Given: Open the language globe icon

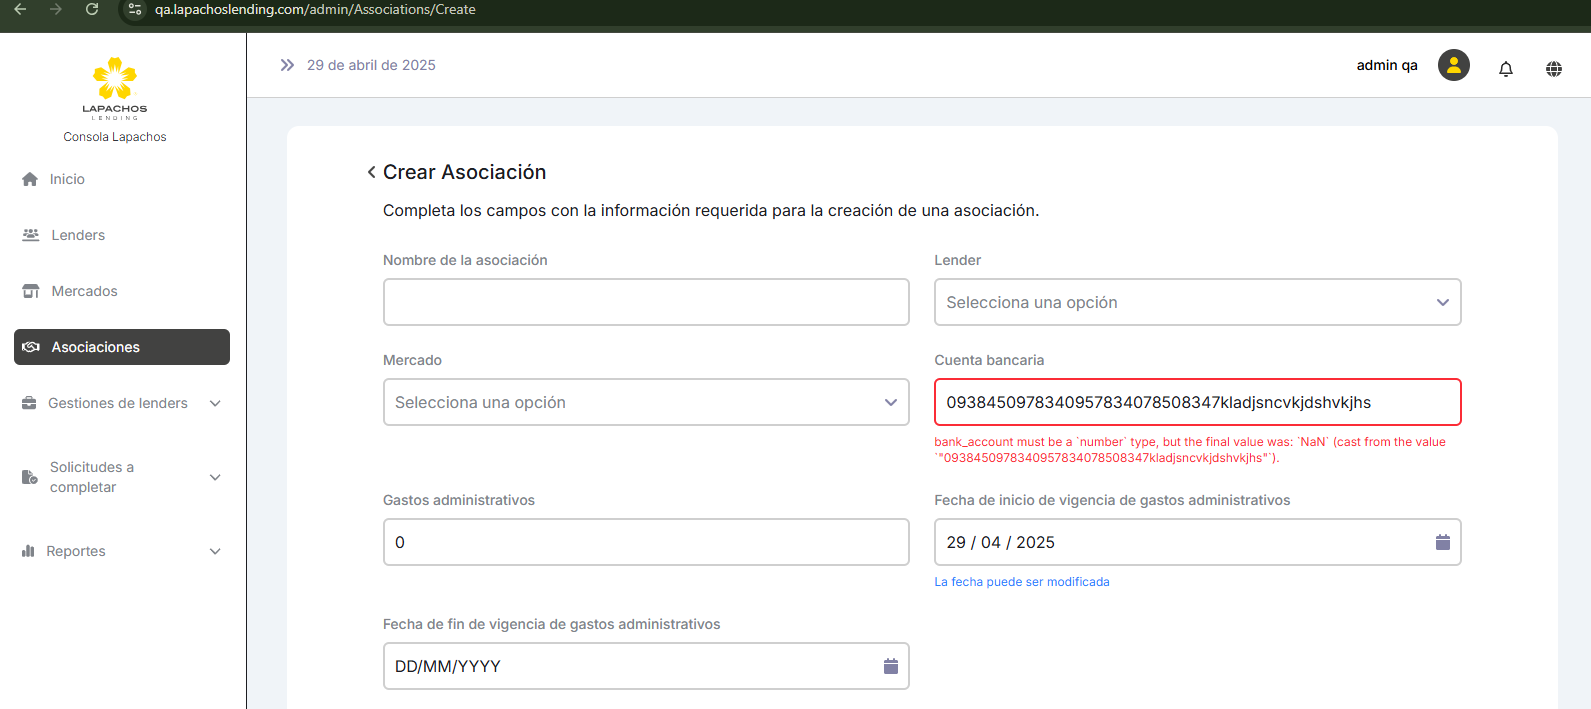Looking at the screenshot, I should pyautogui.click(x=1553, y=68).
